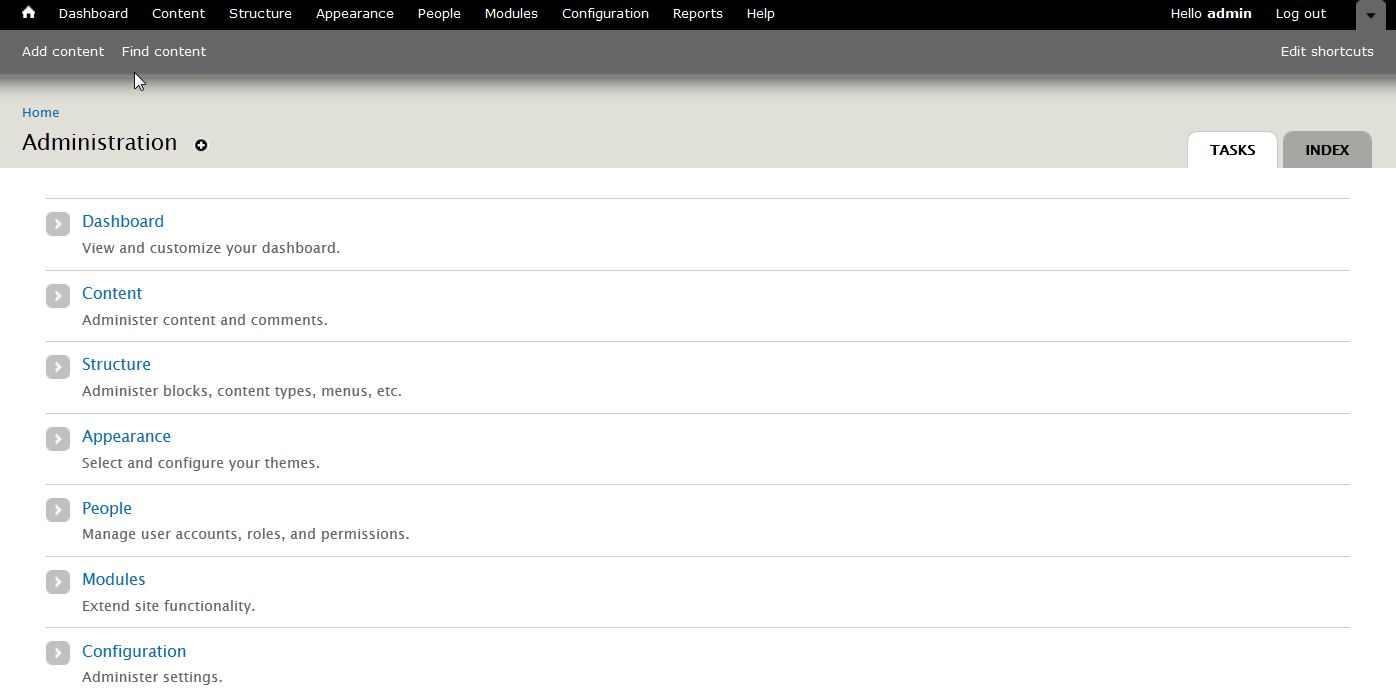
Task: Click the arrow icon beside Content
Action: 58,295
